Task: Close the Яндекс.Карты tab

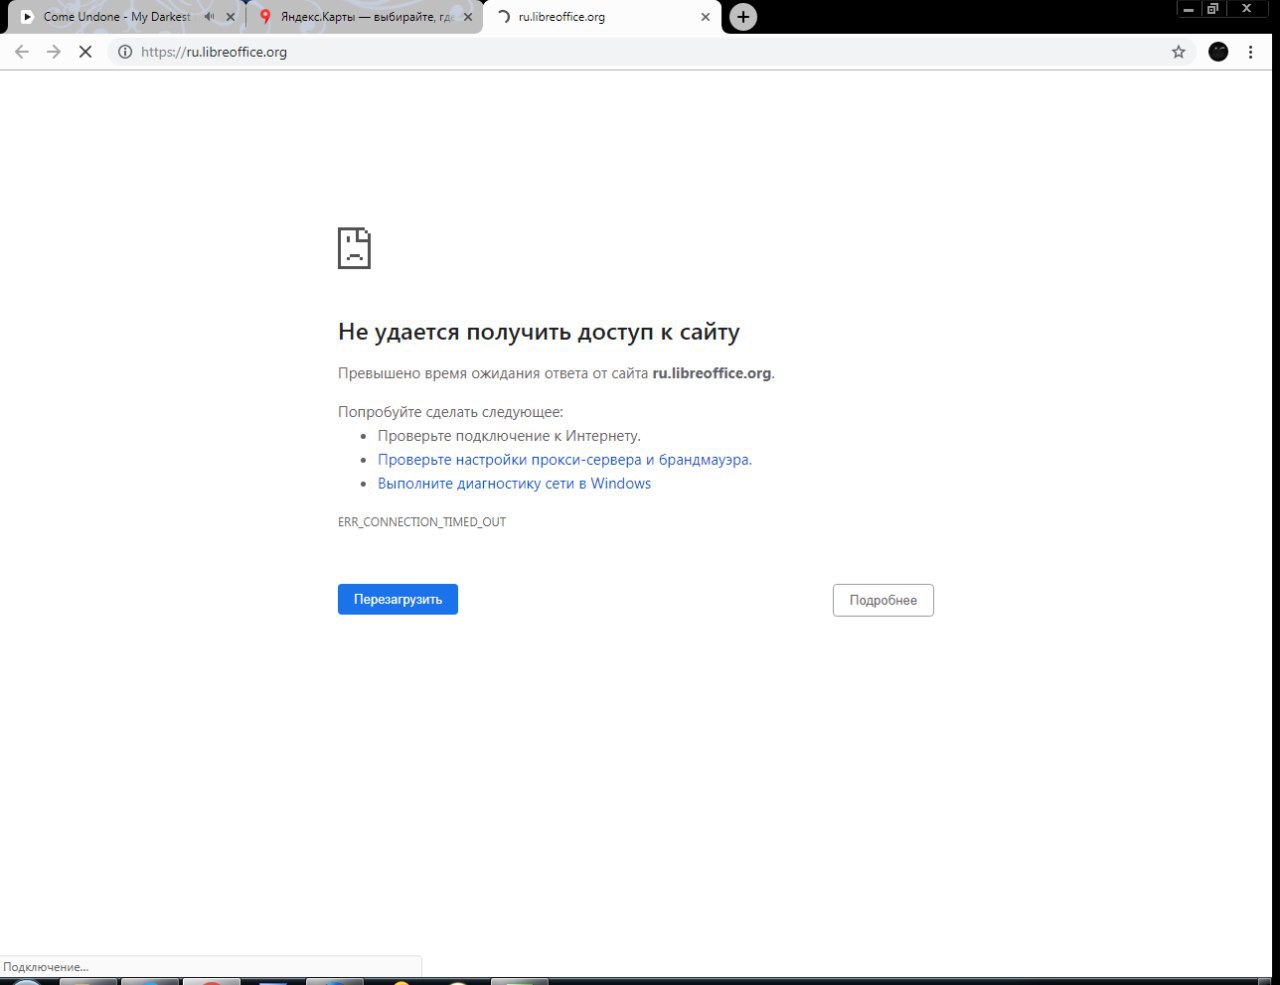Action: [467, 17]
